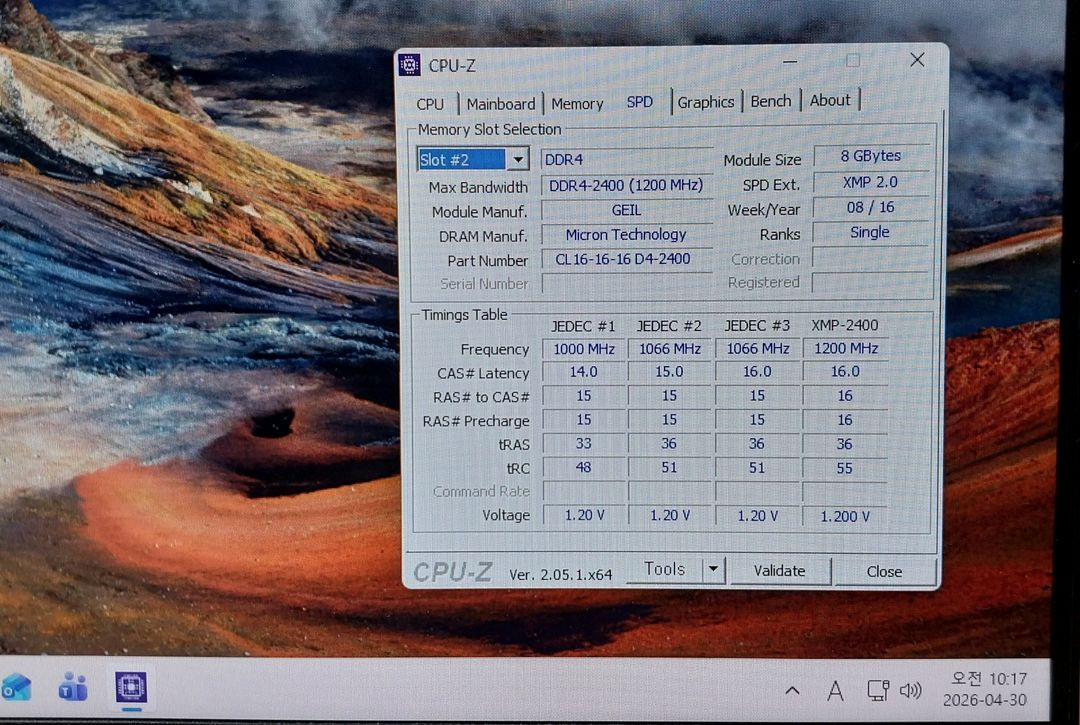Click the XMP-2400 column header
Viewport: 1080px width, 725px height.
[x=844, y=325]
